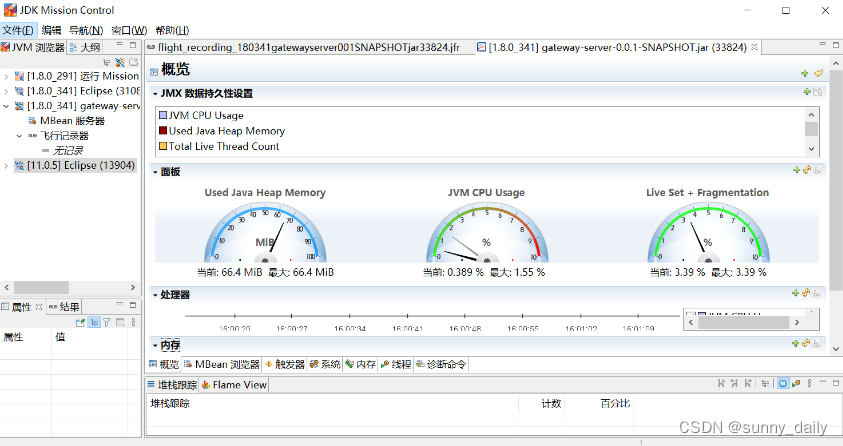
Task: Click the yellow reset arrow beside 概览 title
Action: point(818,73)
